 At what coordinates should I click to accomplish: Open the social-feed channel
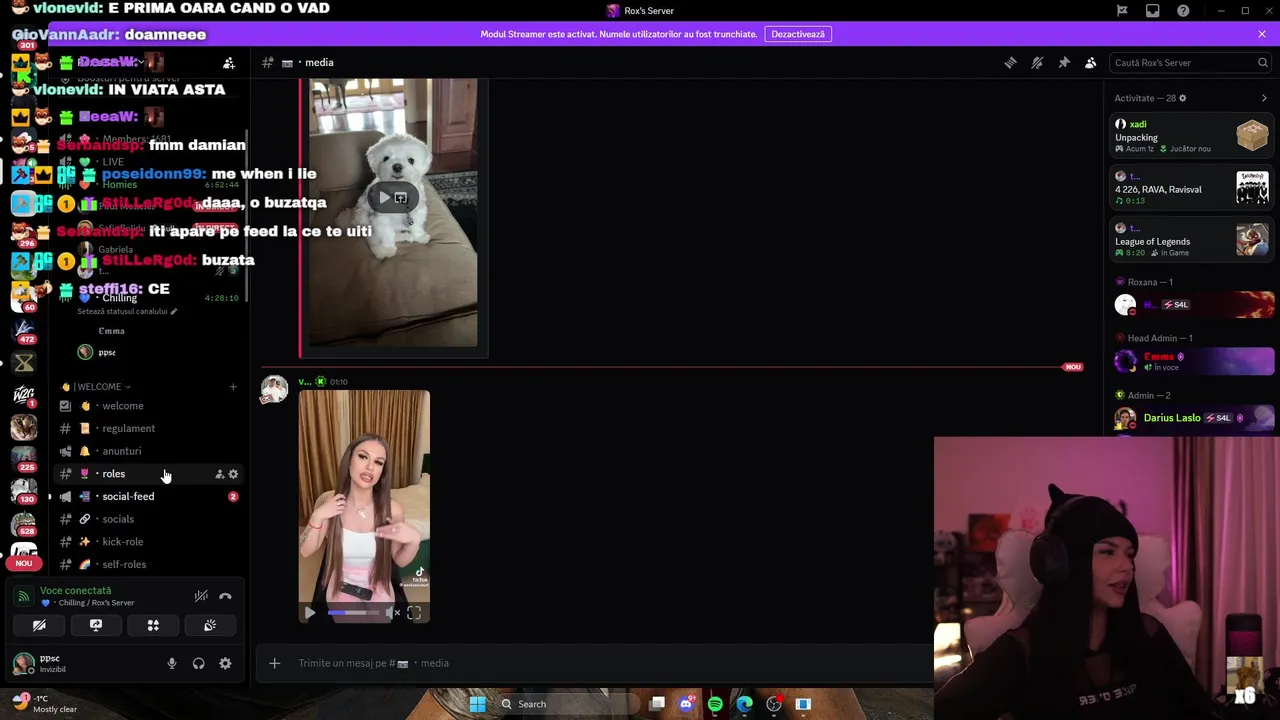(x=150, y=496)
